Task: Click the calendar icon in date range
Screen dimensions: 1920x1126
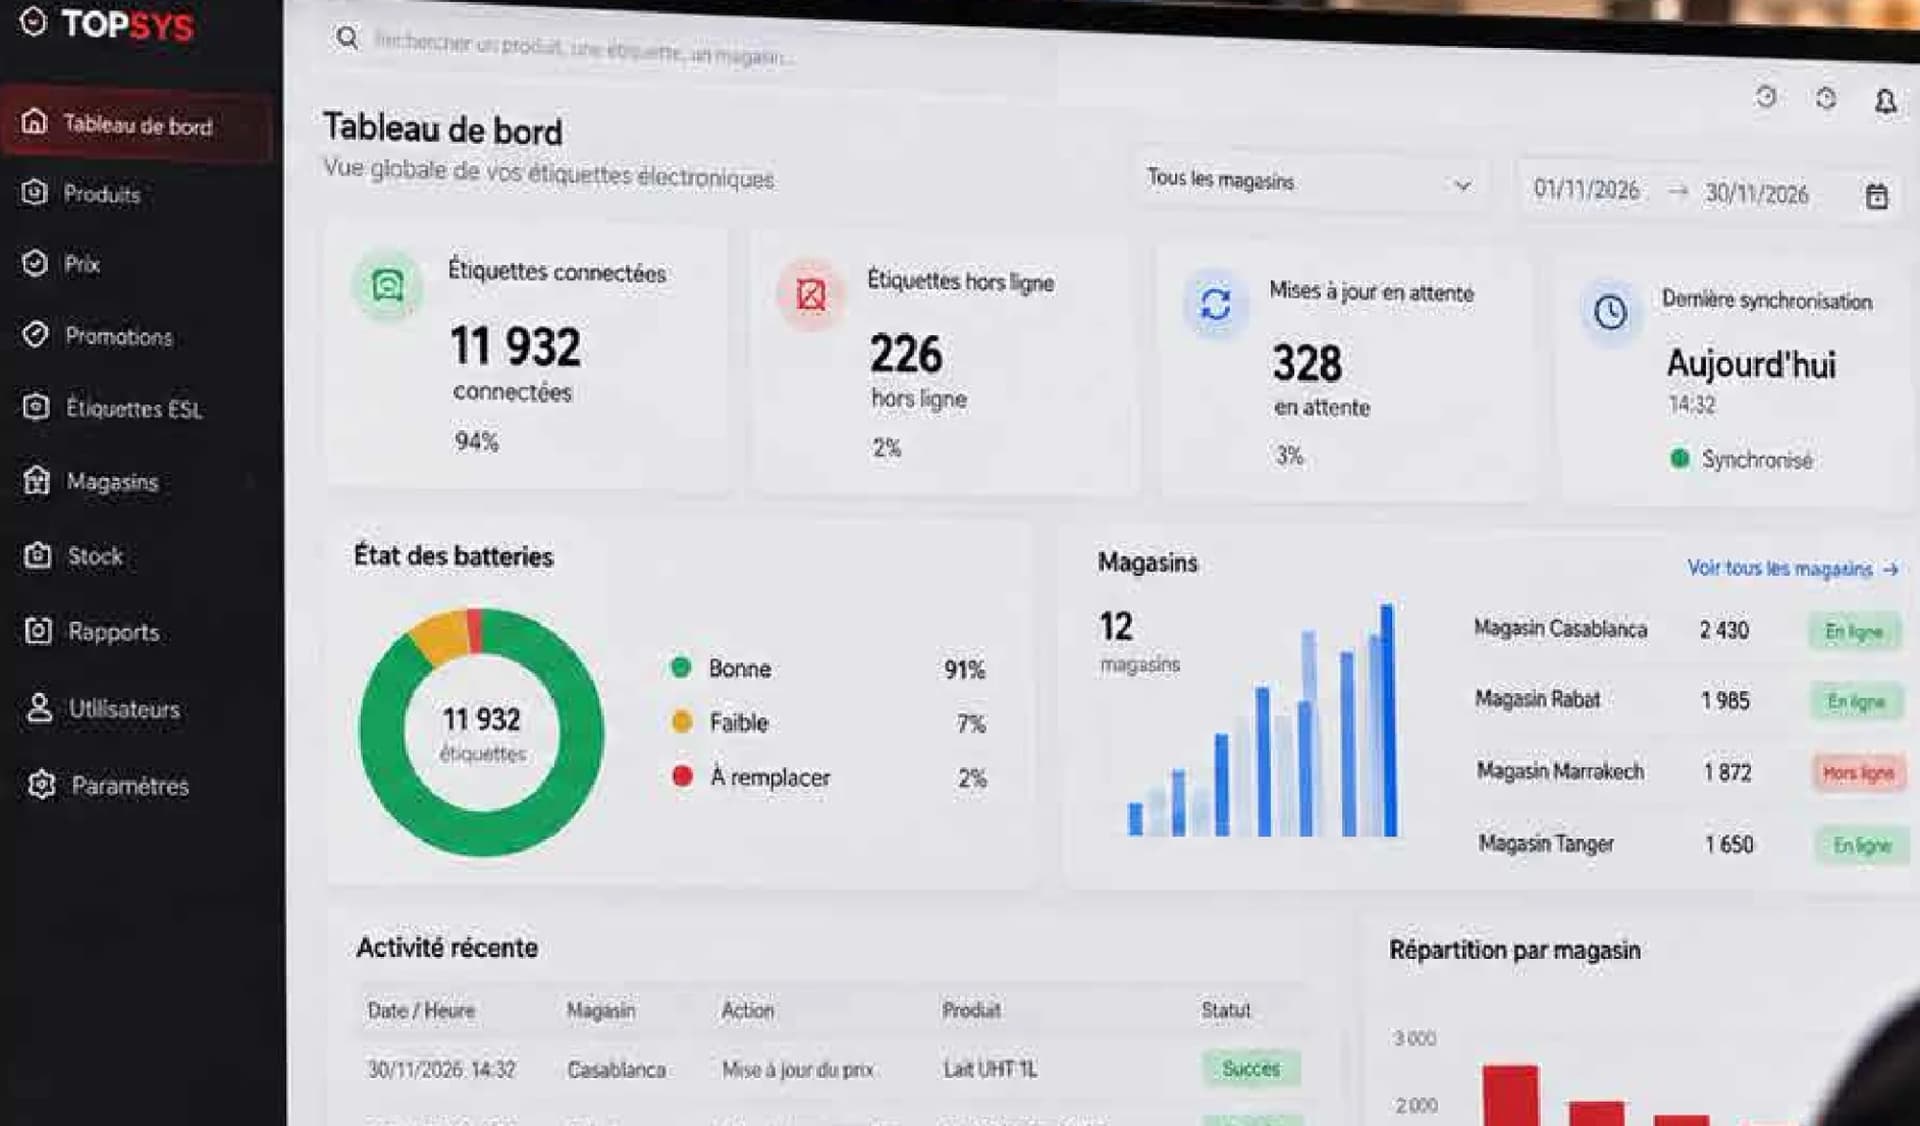Action: pos(1877,197)
